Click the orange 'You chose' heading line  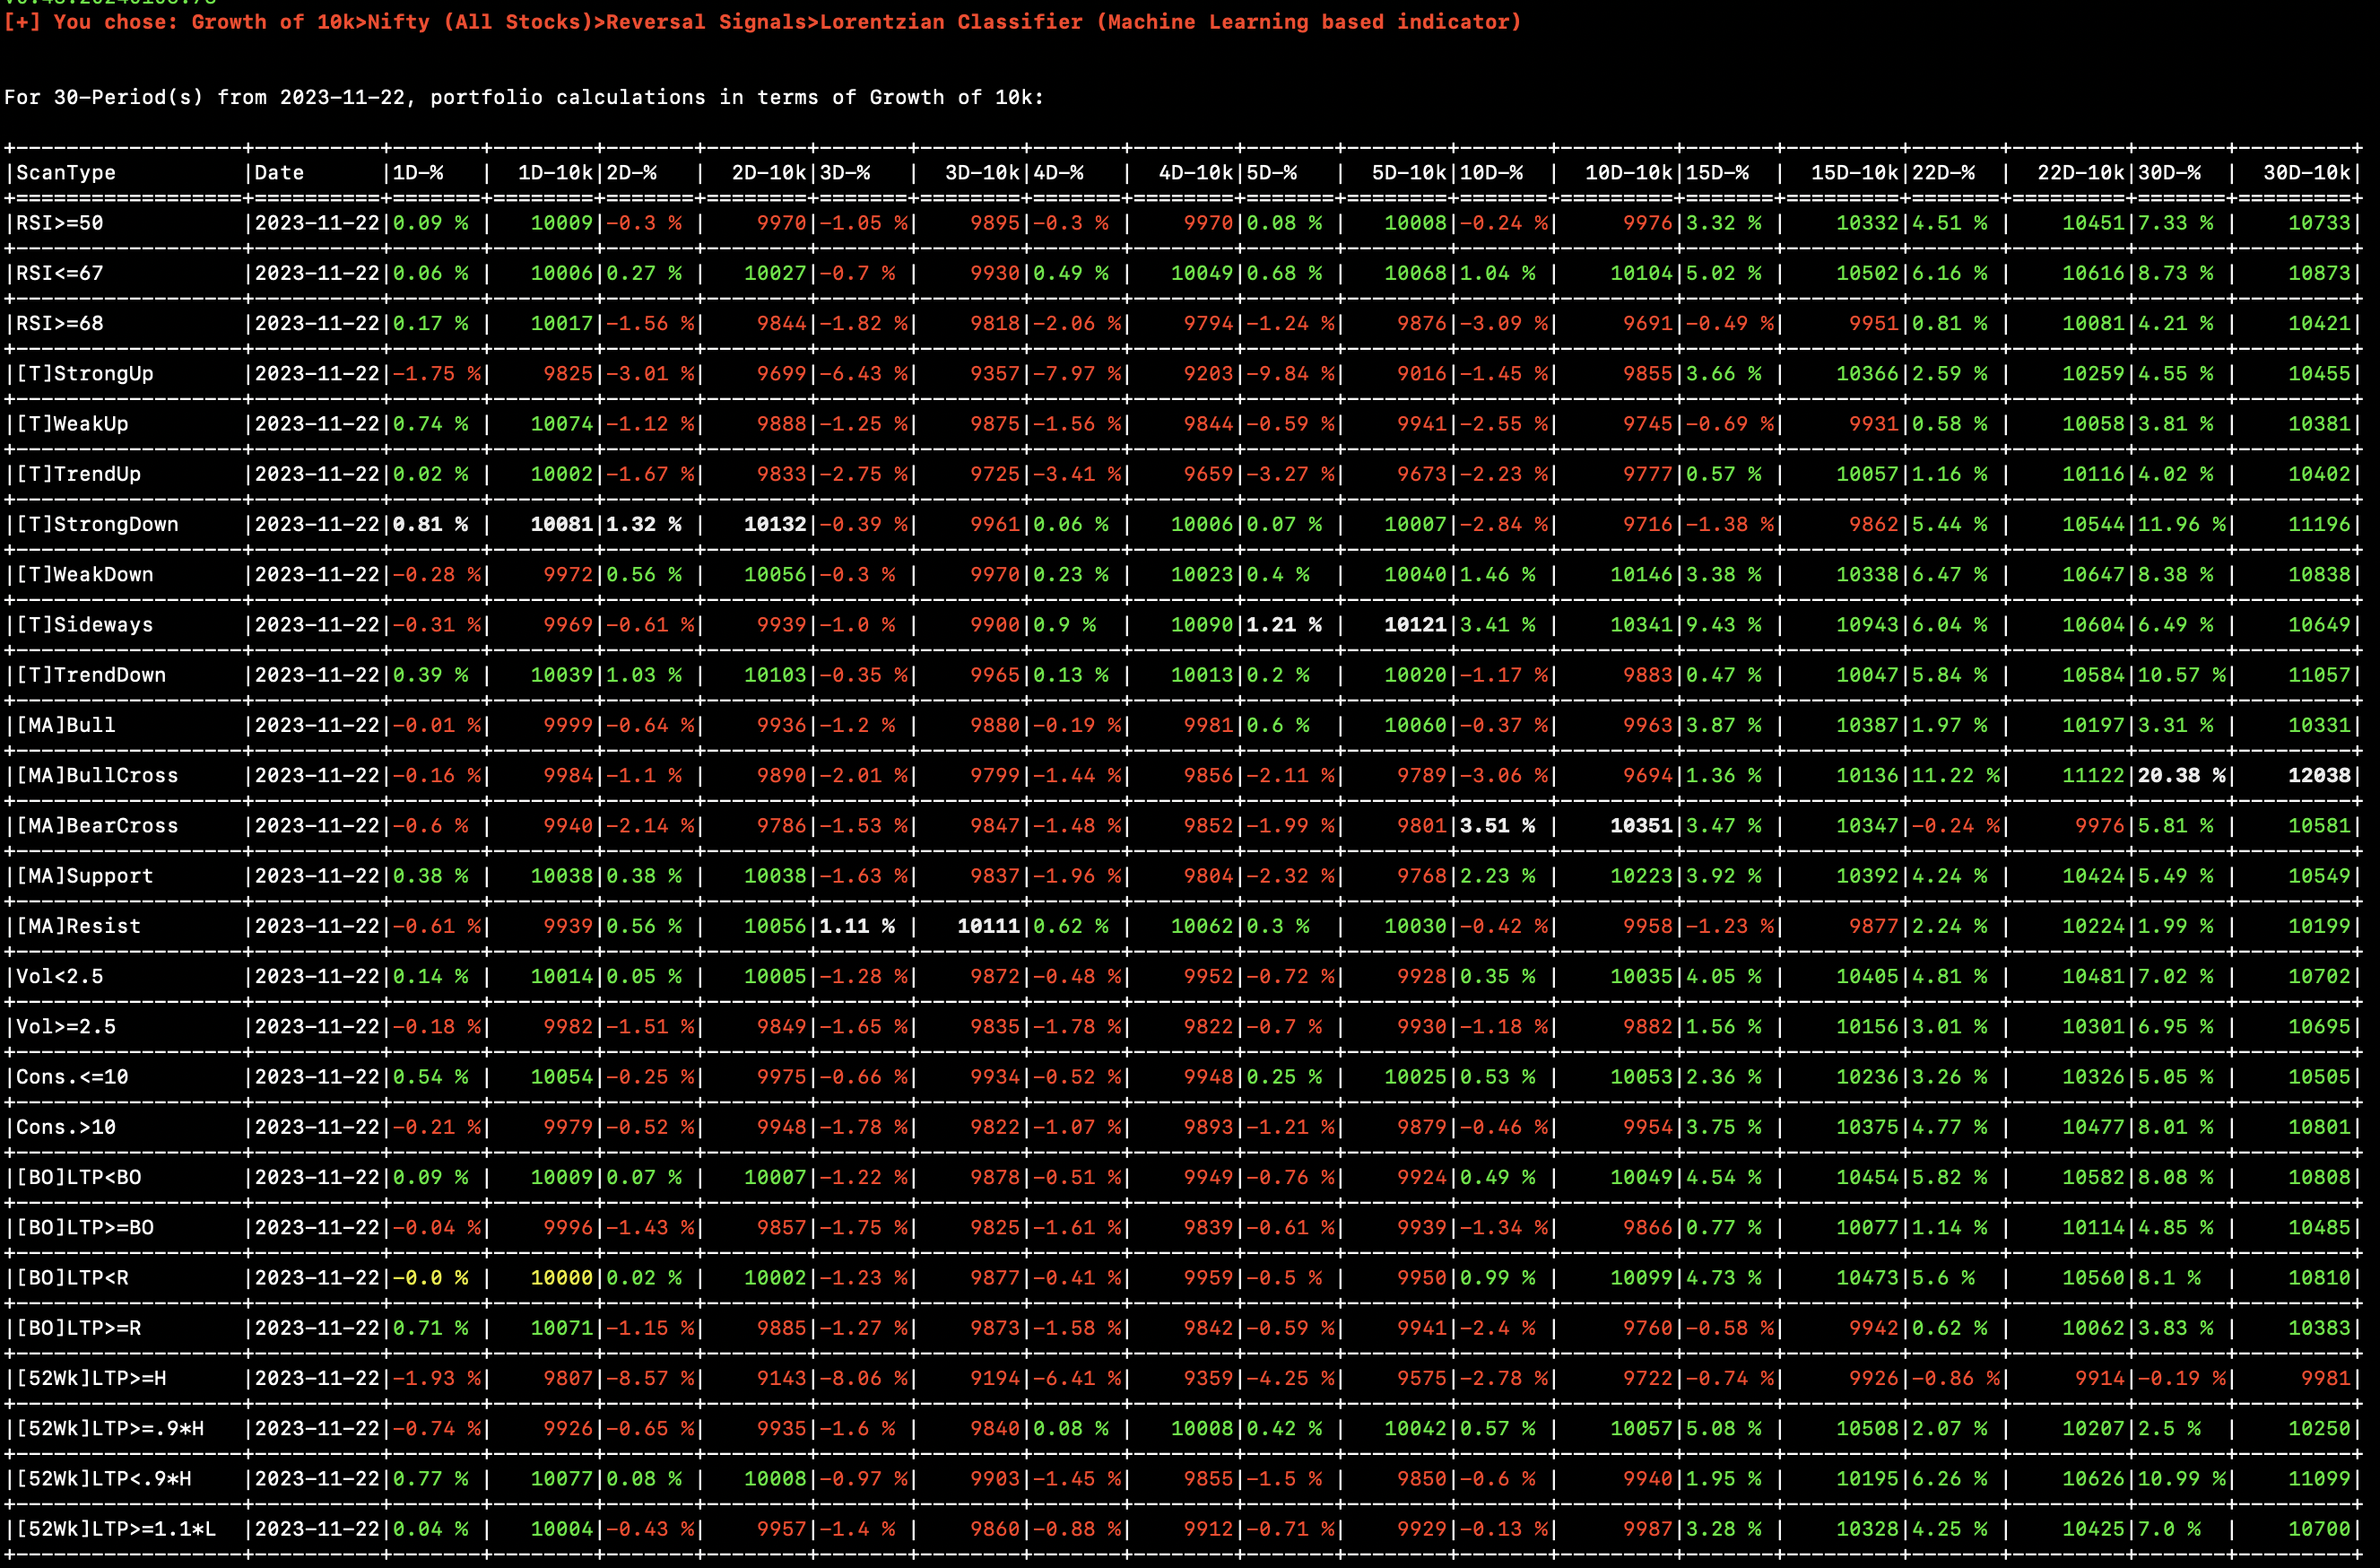(x=761, y=21)
